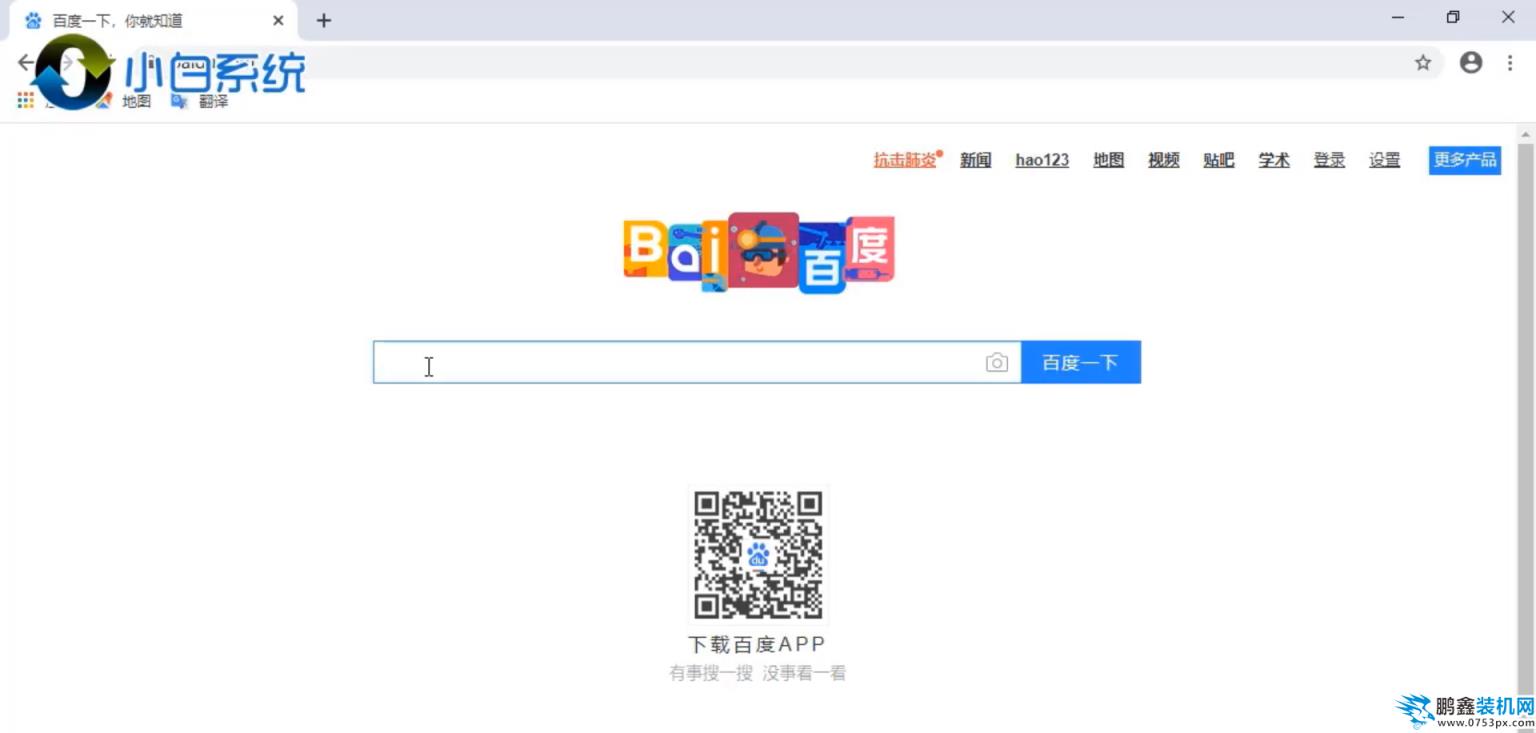
Task: Open the hao123 link
Action: pos(1042,160)
